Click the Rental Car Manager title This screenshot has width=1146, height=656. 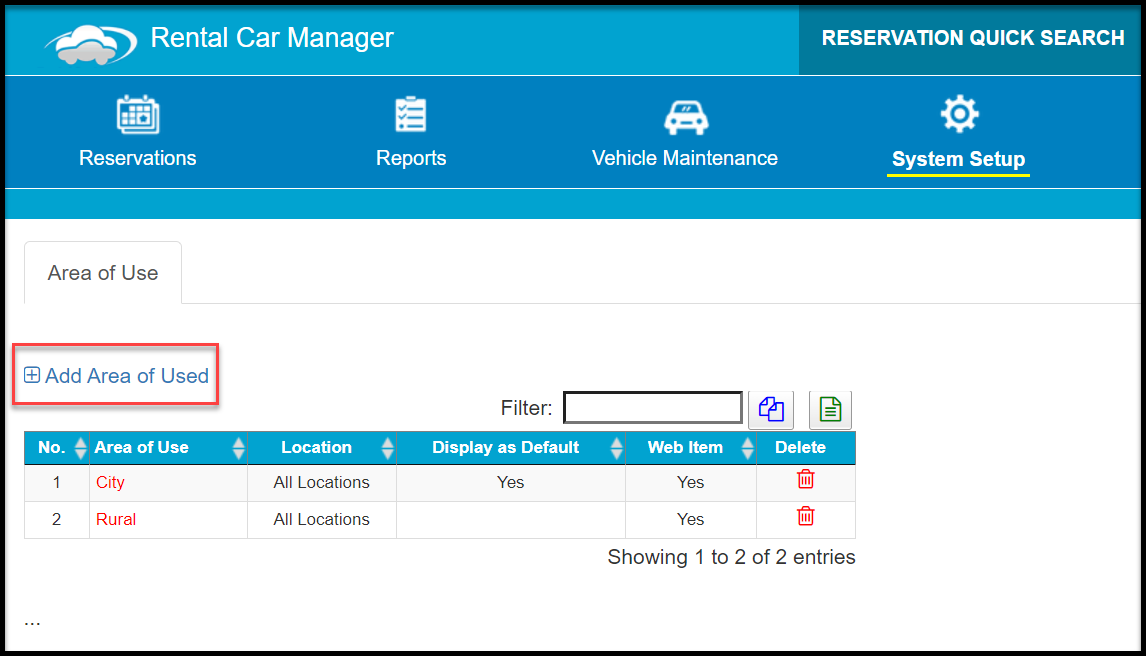(x=272, y=38)
